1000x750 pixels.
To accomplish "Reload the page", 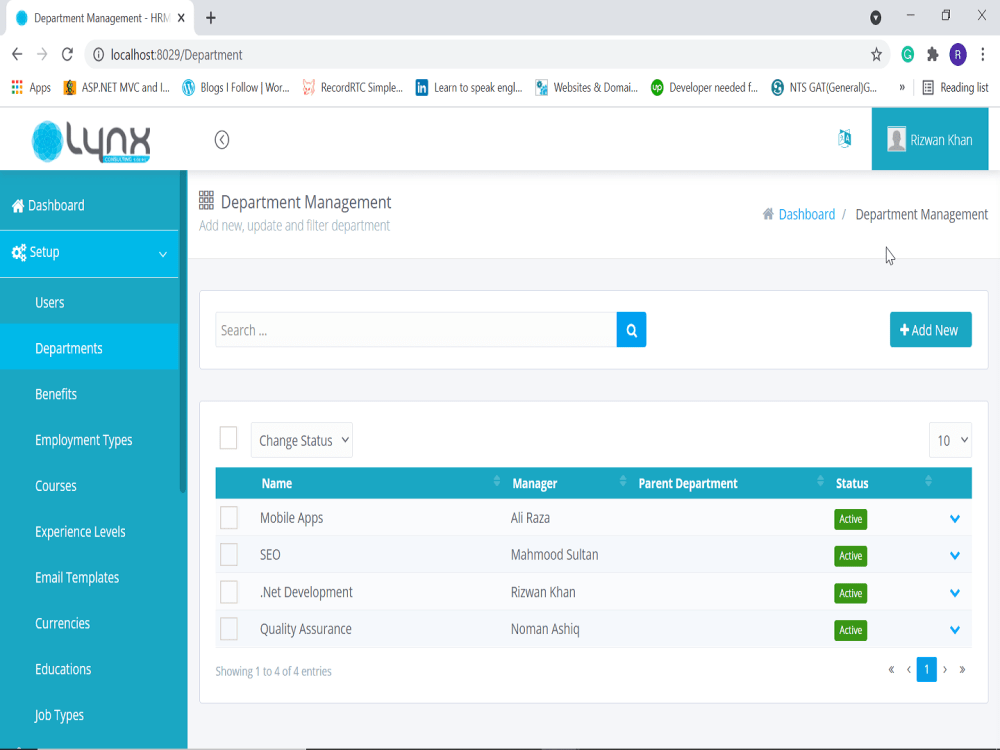I will (67, 55).
